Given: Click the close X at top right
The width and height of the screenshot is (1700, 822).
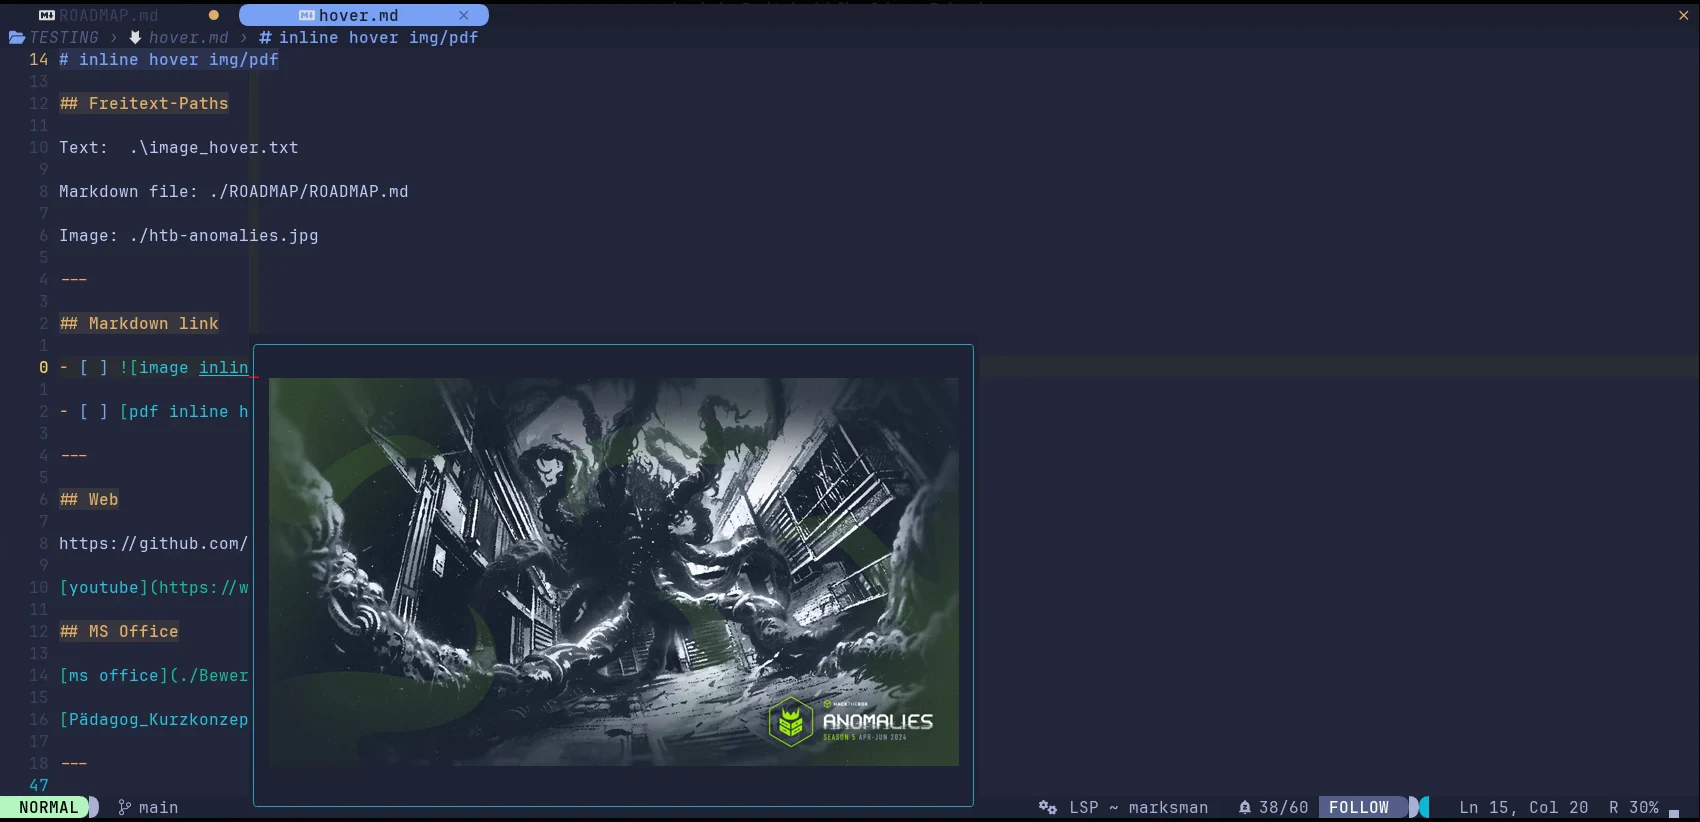Looking at the screenshot, I should (x=1683, y=15).
